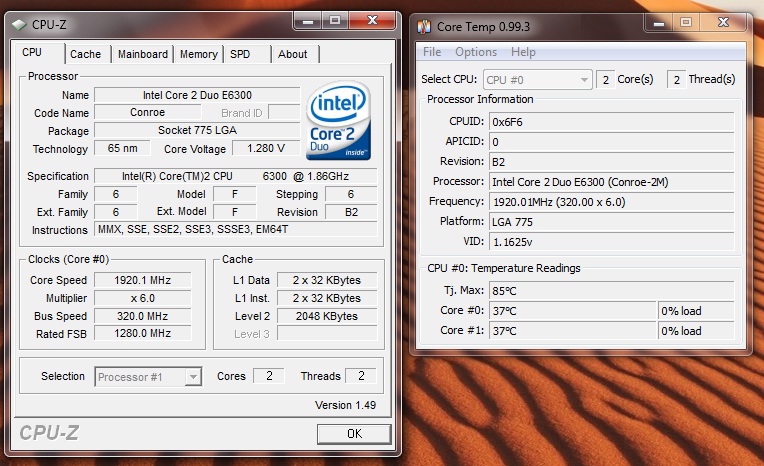Open the Options menu in Core Temp

(476, 52)
